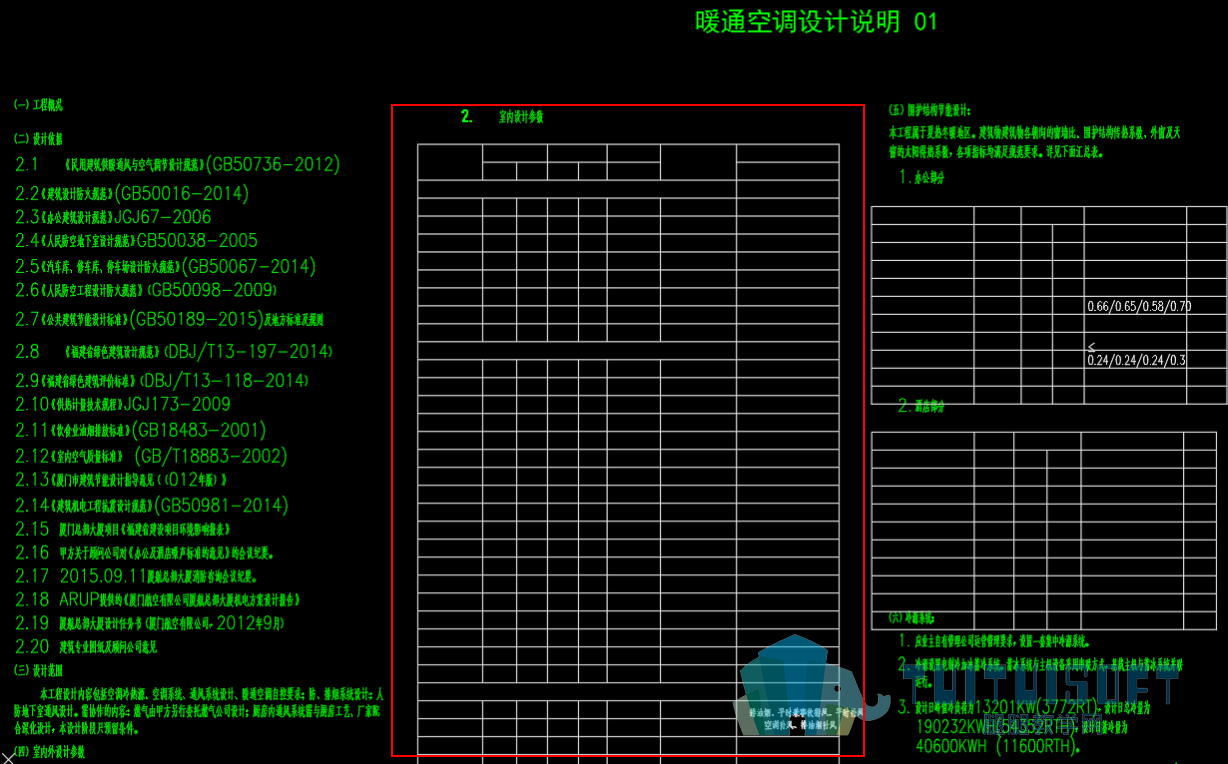Screen dimensions: 1228x764
Task: Select 'JGJ67-2006' in item 2.3
Action: click(162, 217)
